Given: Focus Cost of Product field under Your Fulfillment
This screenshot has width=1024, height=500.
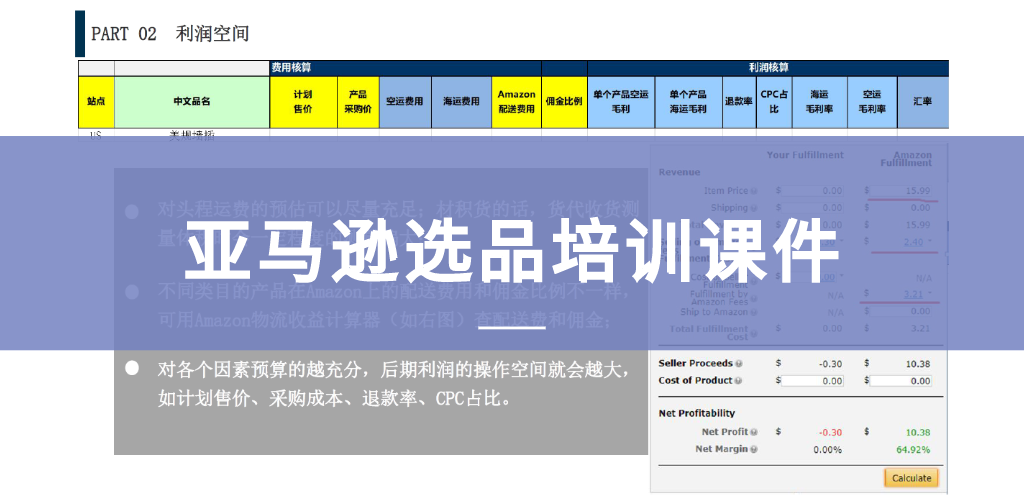Looking at the screenshot, I should (812, 381).
